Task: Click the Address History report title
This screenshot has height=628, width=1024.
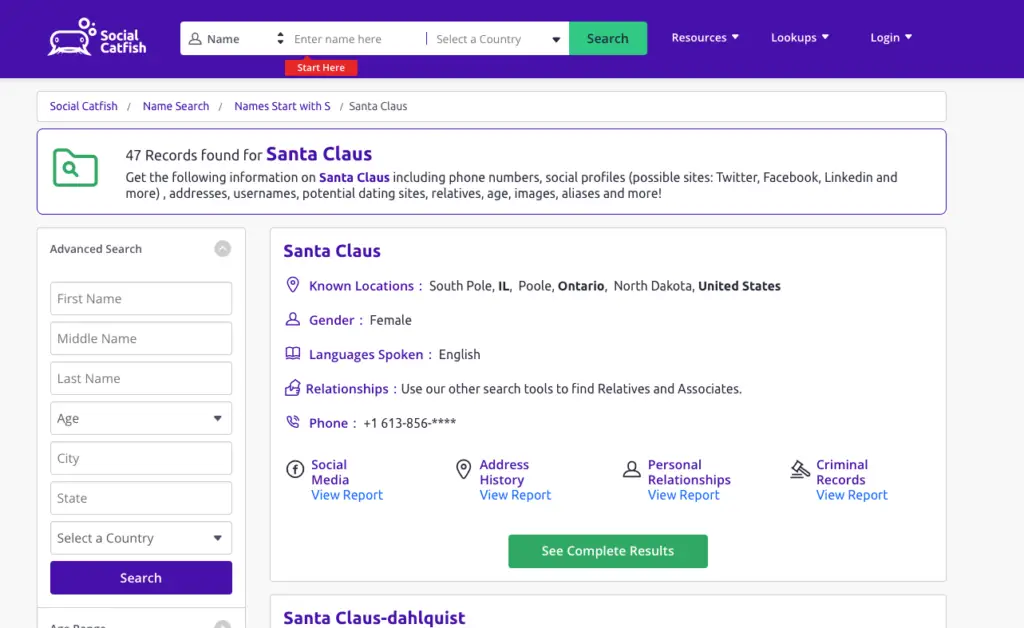Action: 504,472
